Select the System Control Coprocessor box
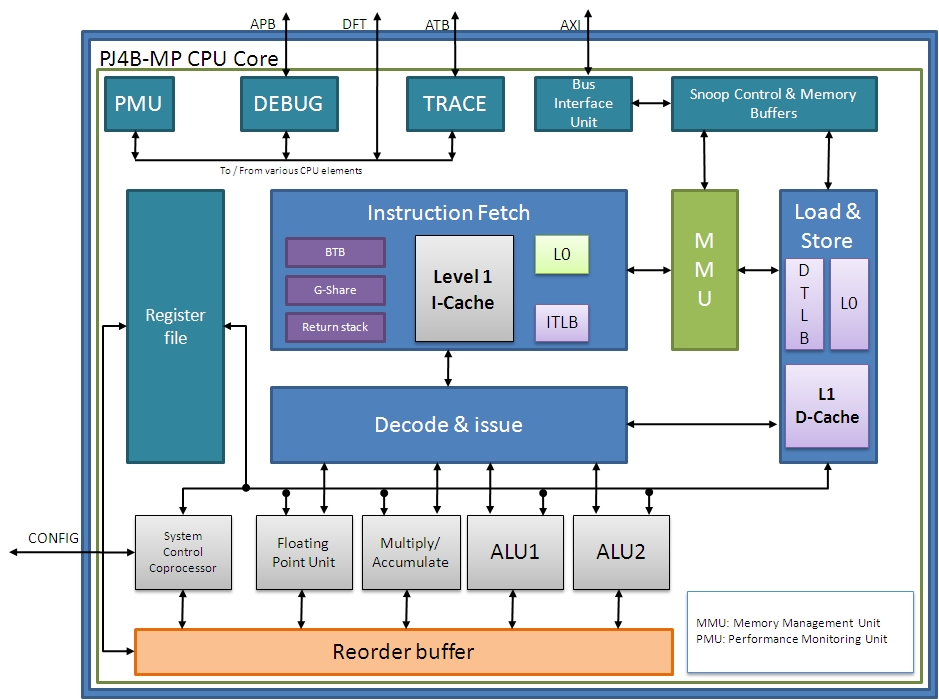The image size is (939, 700). (x=183, y=552)
